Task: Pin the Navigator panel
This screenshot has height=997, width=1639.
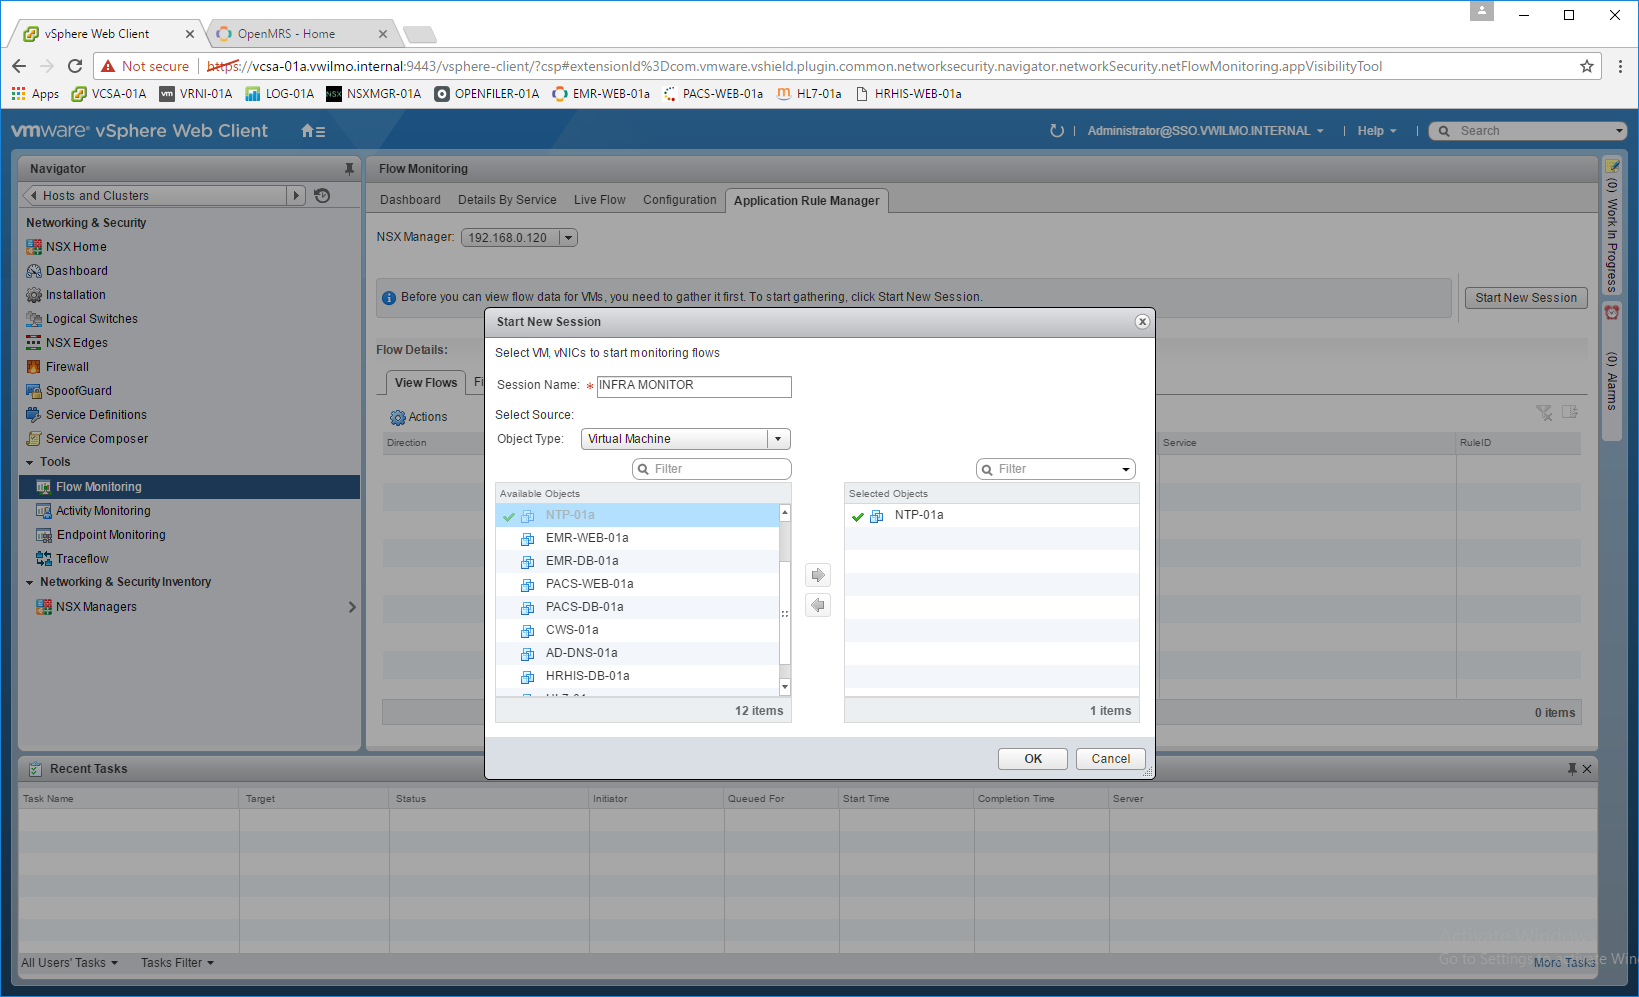Action: pyautogui.click(x=349, y=169)
